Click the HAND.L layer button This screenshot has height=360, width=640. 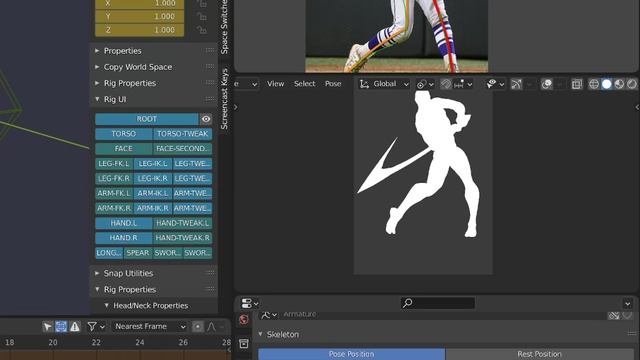pos(124,223)
